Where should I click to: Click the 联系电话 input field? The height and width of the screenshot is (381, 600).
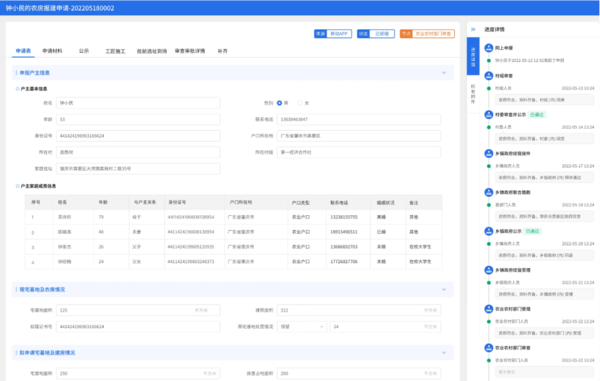tap(359, 119)
